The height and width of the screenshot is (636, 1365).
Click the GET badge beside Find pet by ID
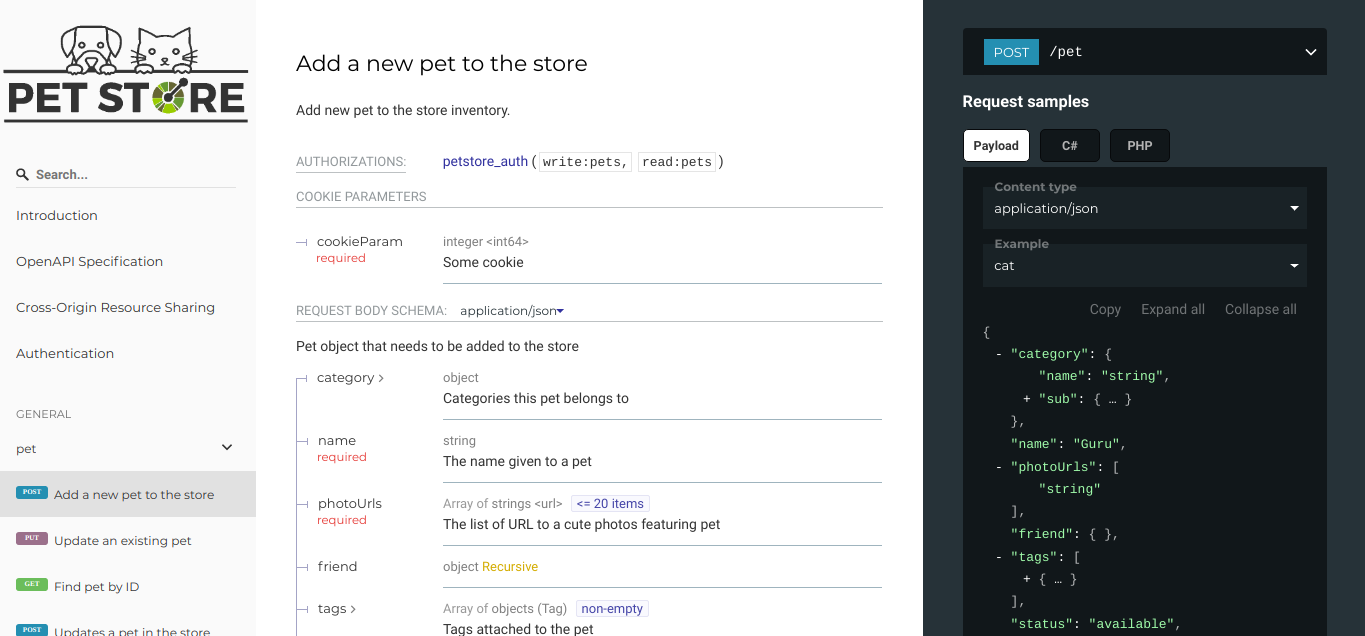[32, 584]
